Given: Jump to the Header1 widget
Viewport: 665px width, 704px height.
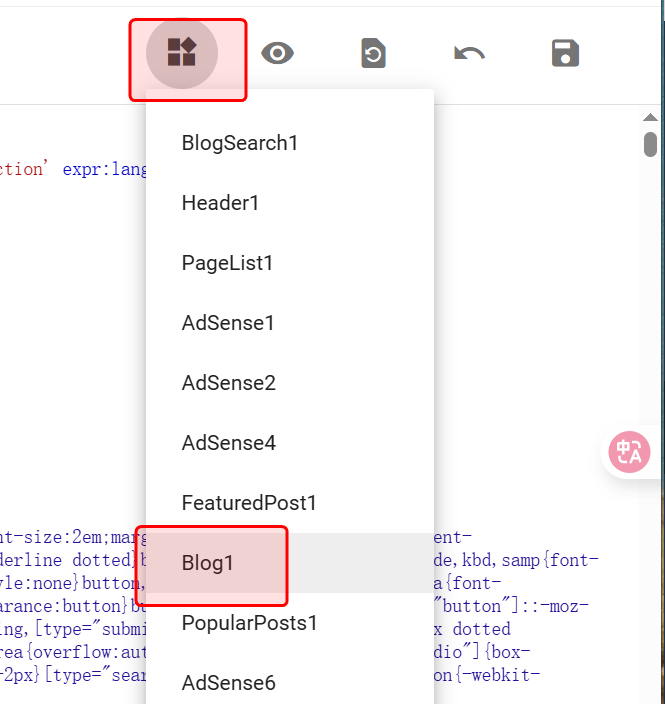Looking at the screenshot, I should [x=220, y=203].
